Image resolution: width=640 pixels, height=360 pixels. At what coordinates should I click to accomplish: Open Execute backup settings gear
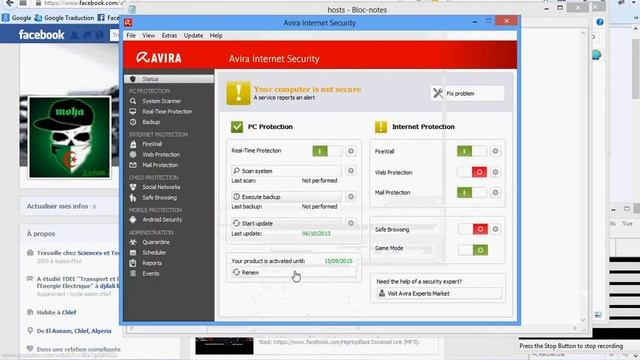351,197
